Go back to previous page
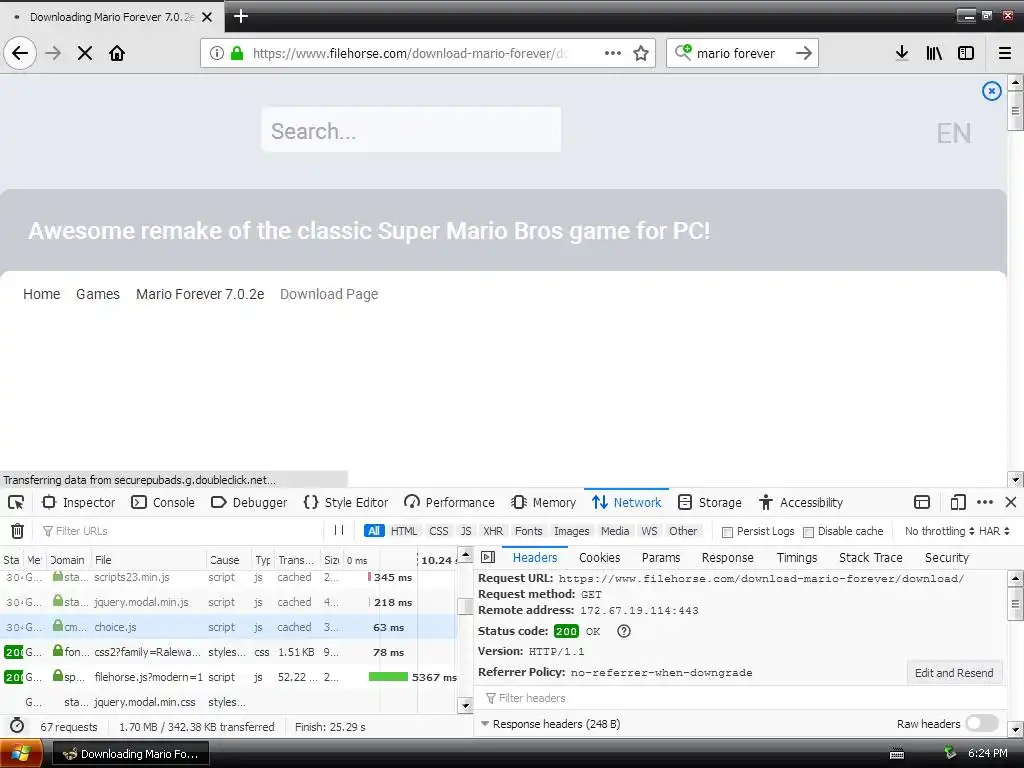 pos(20,53)
